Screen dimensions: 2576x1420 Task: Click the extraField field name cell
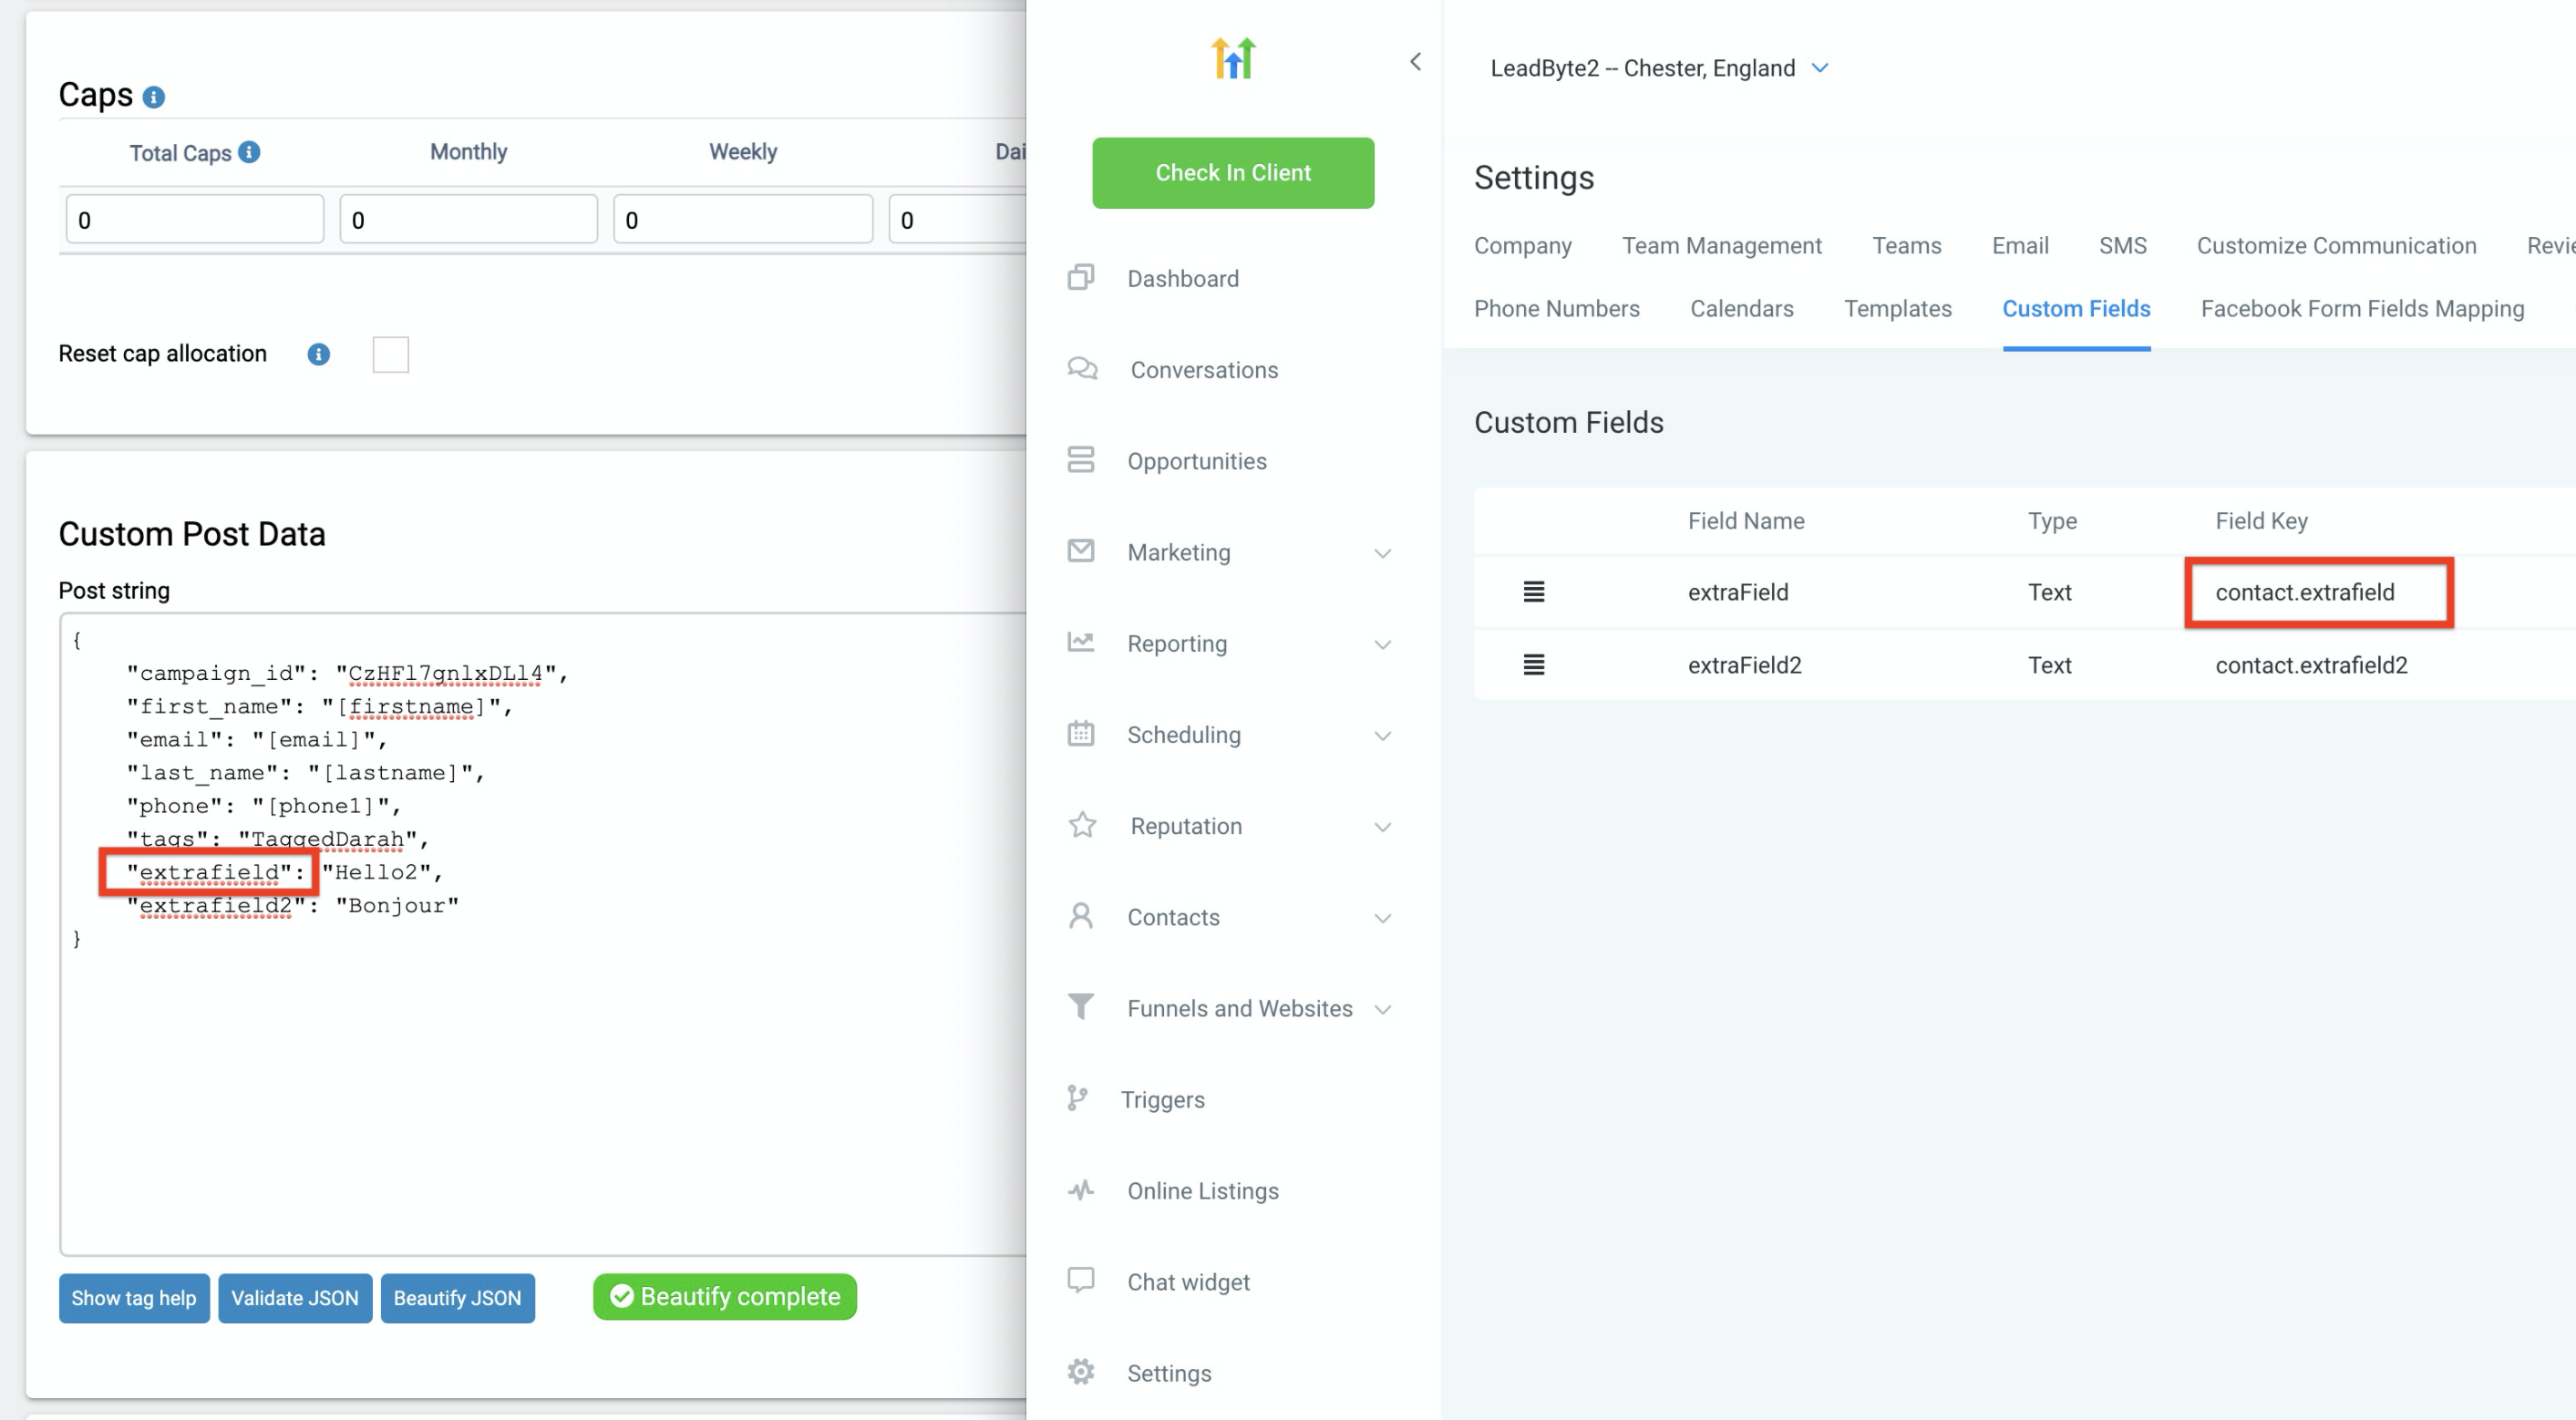[1738, 592]
